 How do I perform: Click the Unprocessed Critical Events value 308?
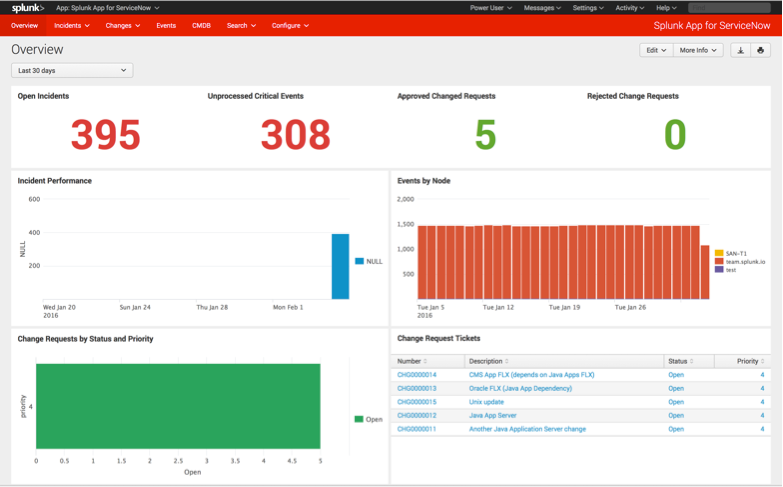[296, 134]
